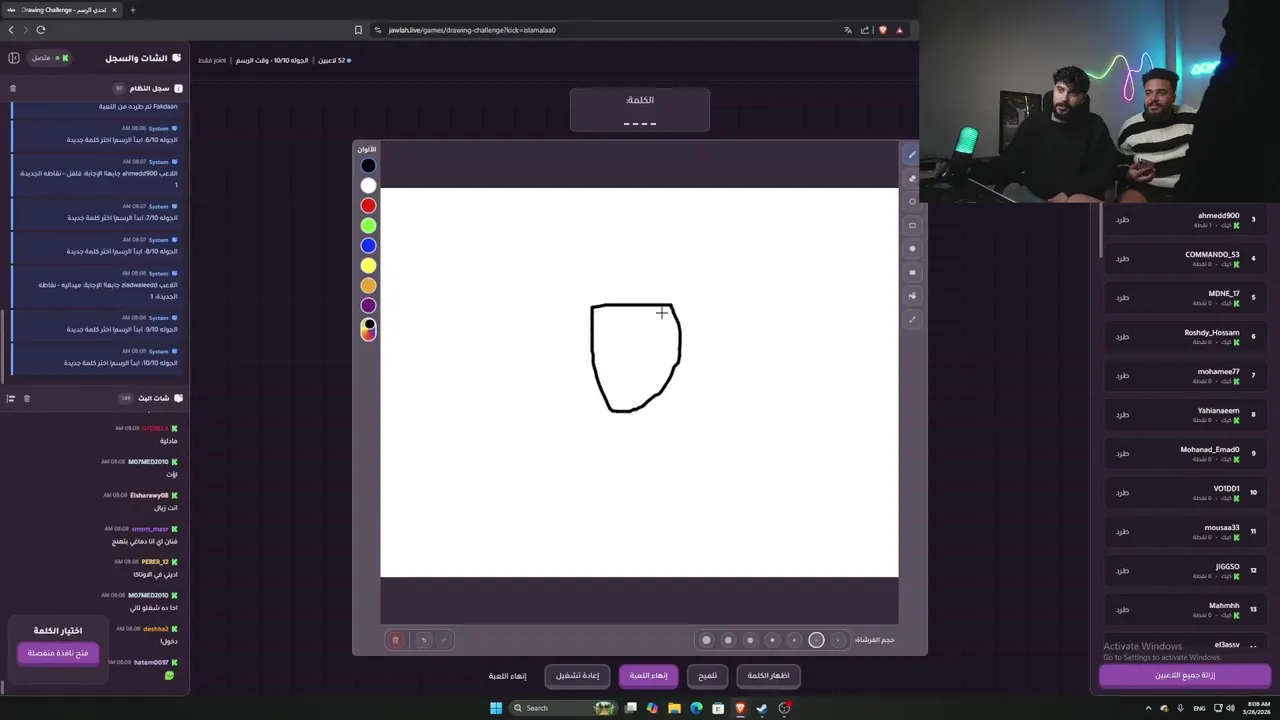Viewport: 1280px width, 720px height.
Task: Choose the fifth brush size
Action: coord(750,640)
